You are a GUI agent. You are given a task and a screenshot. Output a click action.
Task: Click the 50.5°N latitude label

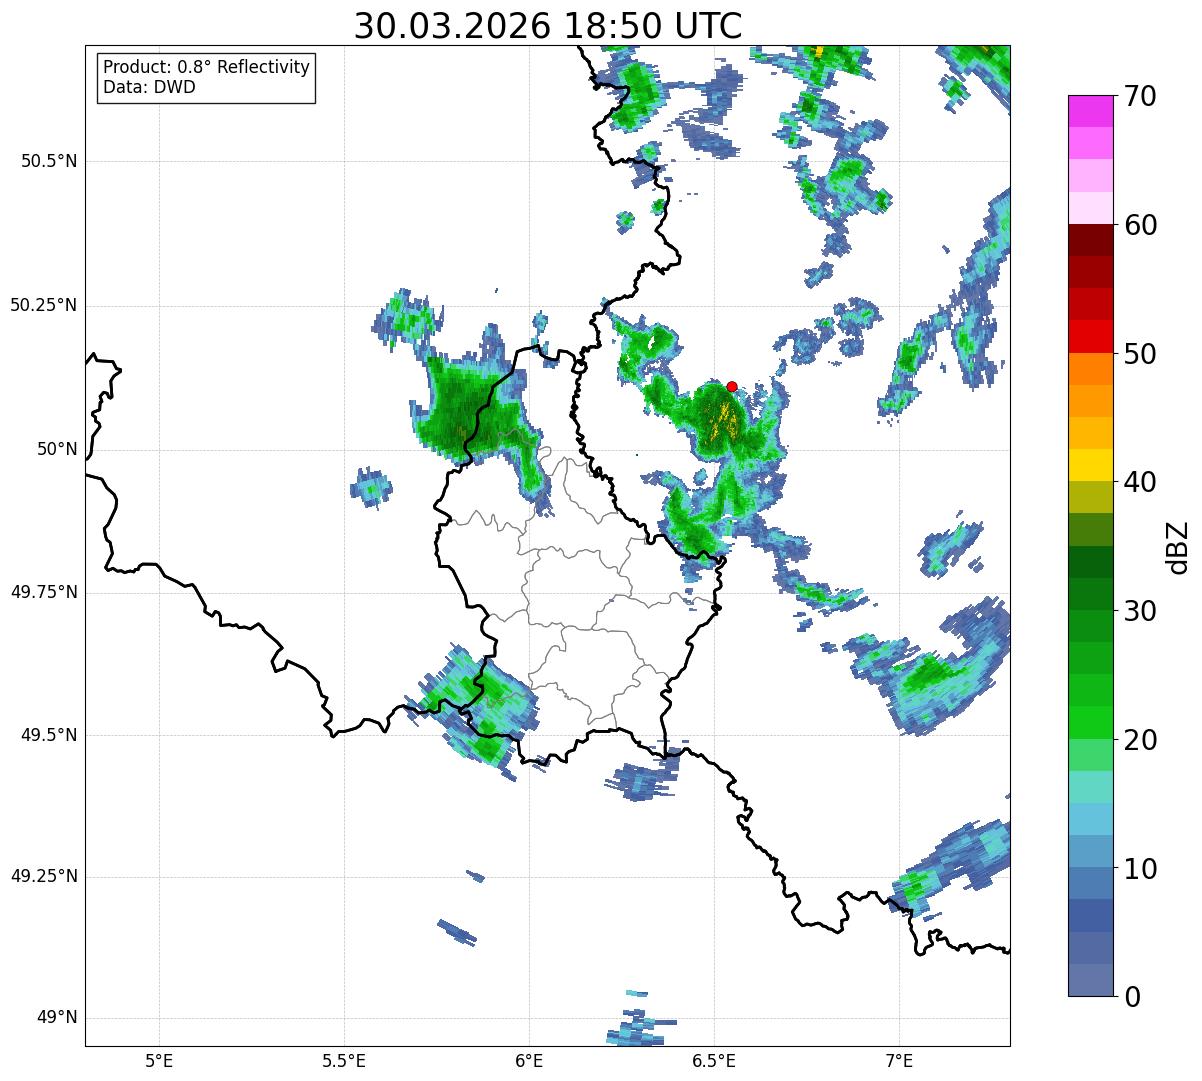tap(49, 161)
